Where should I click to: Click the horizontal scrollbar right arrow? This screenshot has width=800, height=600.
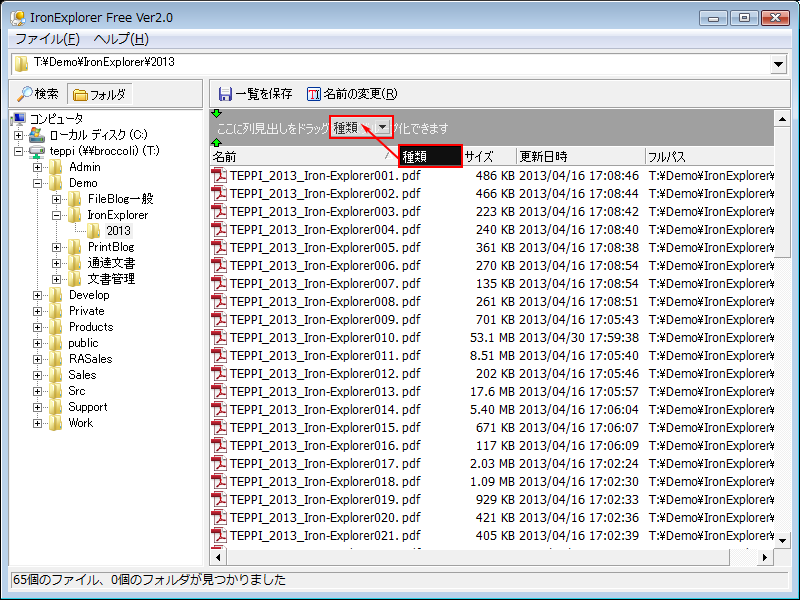(x=764, y=558)
